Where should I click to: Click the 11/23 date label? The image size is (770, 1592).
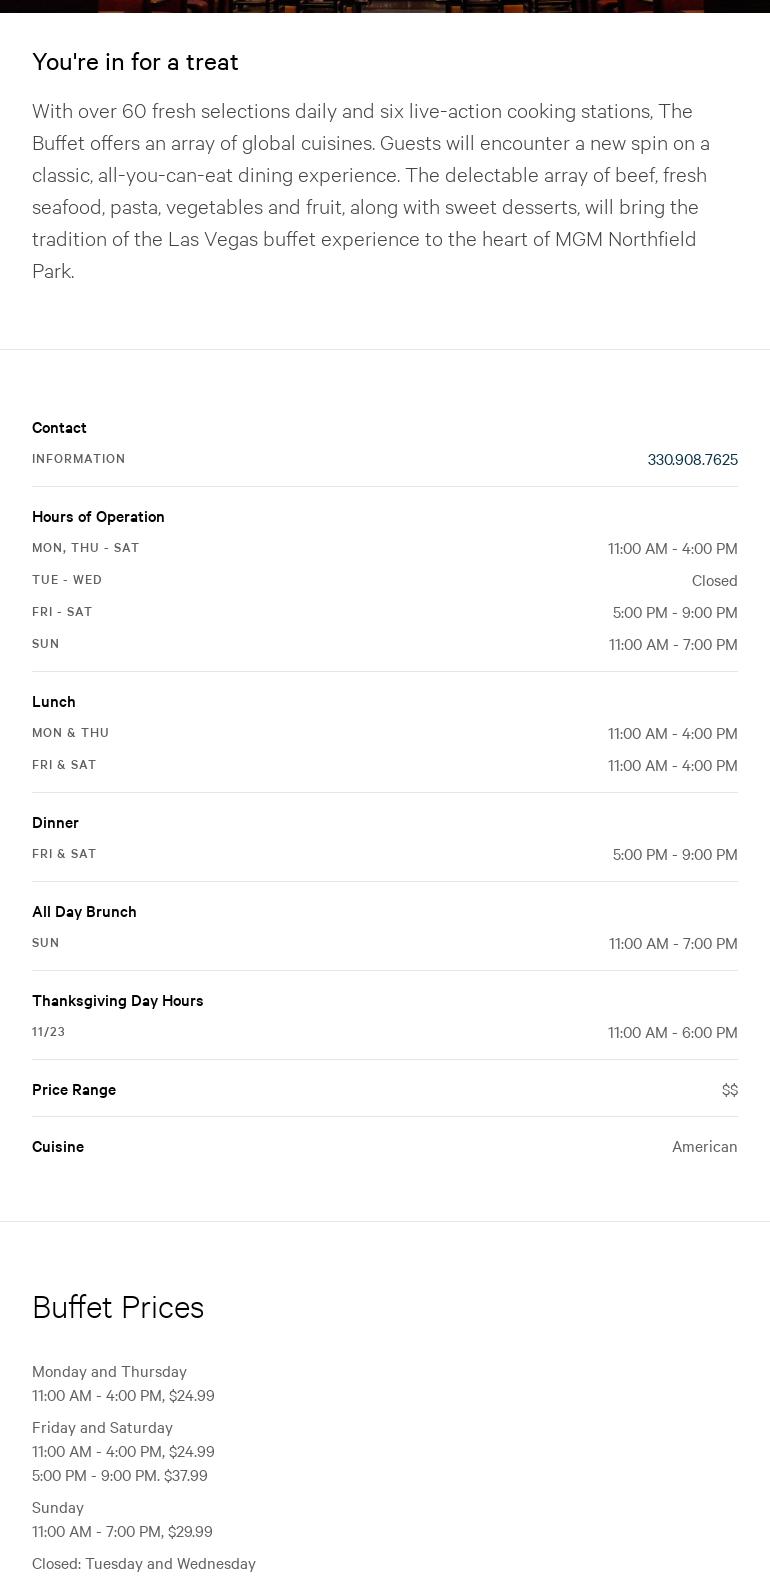point(48,1032)
